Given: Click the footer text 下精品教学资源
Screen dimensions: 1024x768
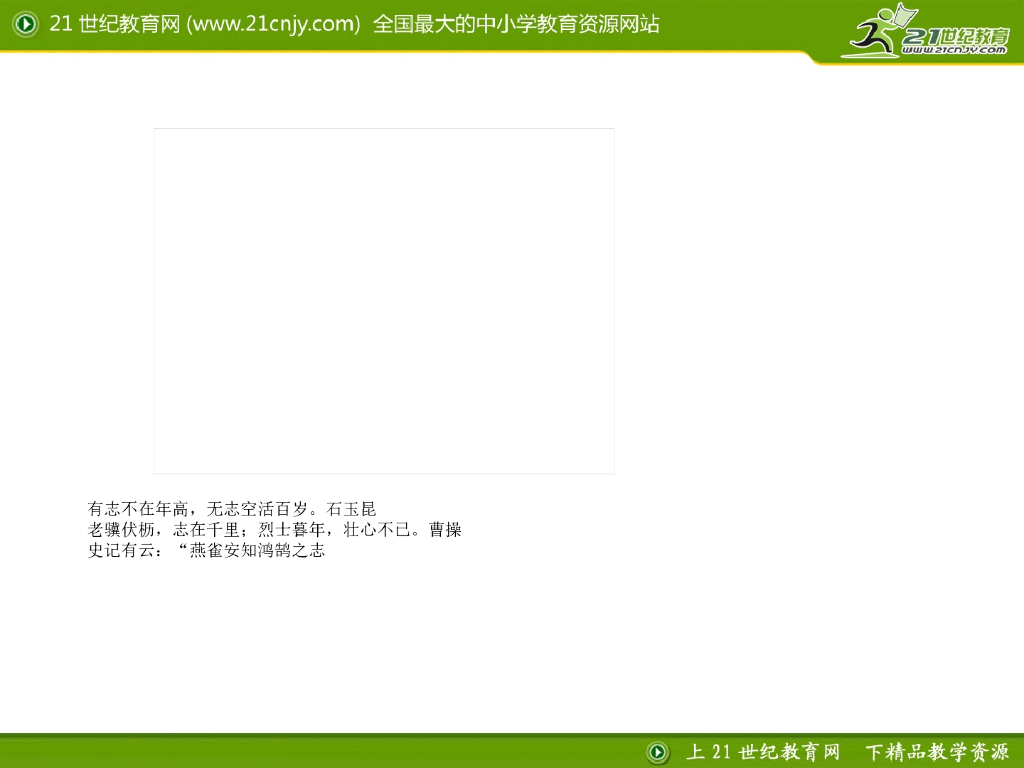Looking at the screenshot, I should [937, 752].
